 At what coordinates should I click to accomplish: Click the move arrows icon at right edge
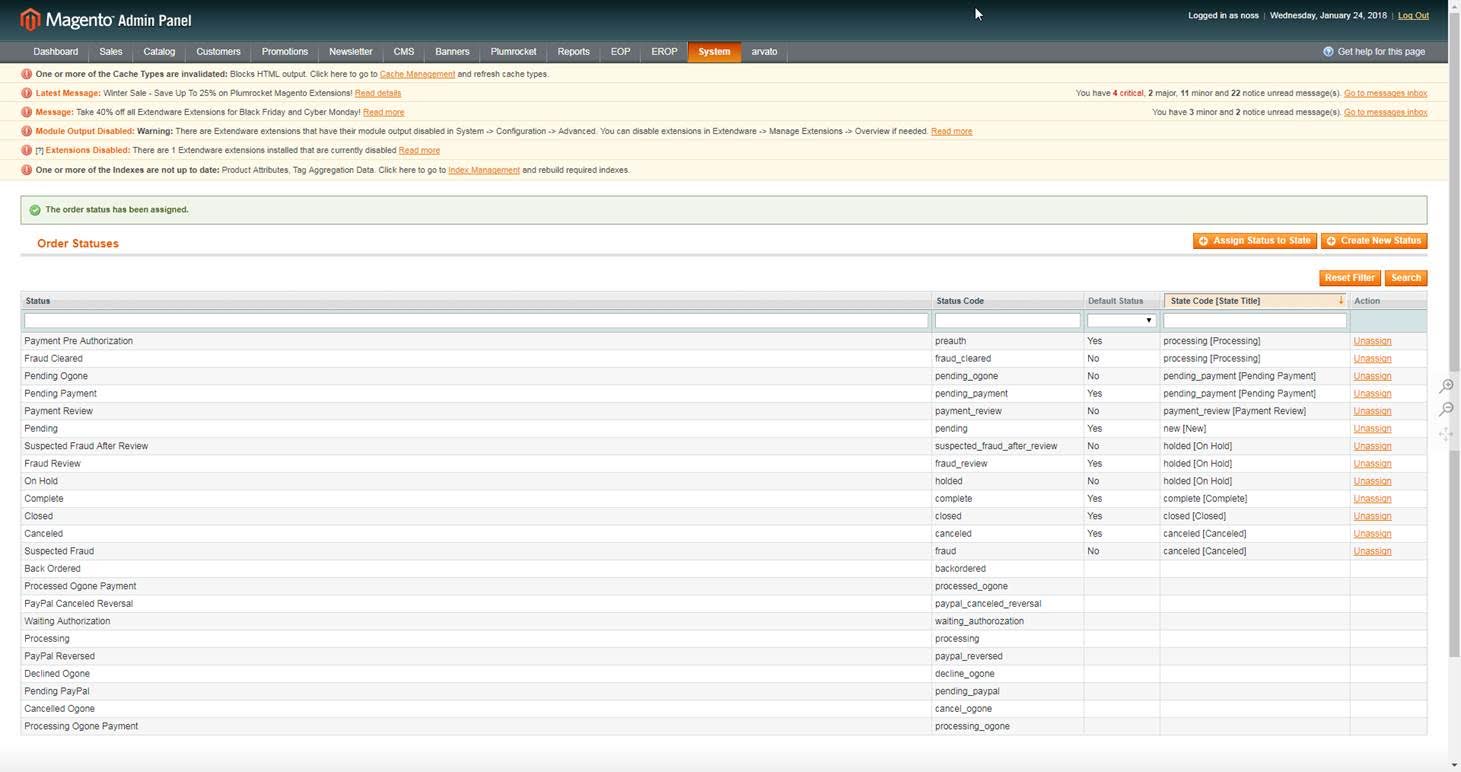[x=1446, y=434]
